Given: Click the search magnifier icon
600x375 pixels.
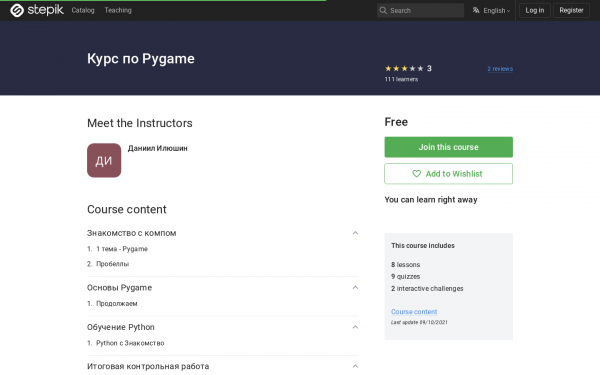Looking at the screenshot, I should pos(383,10).
